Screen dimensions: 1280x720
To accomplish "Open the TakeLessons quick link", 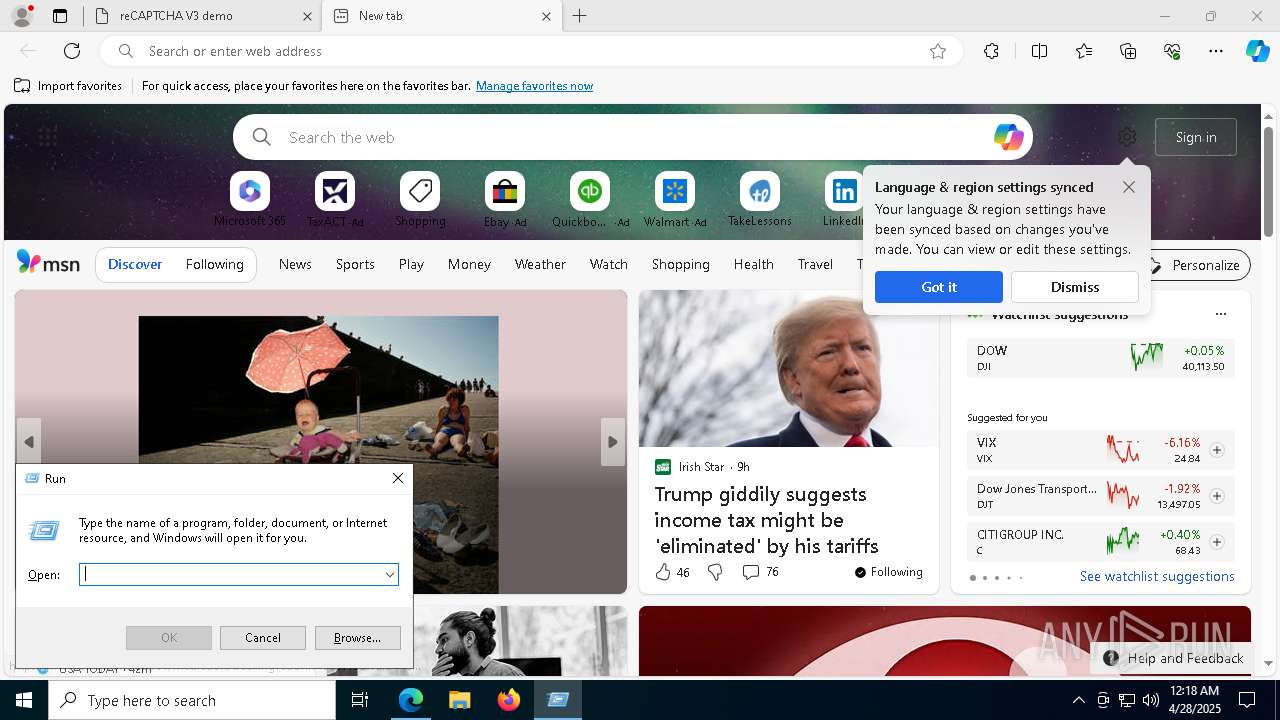I will pos(760,200).
